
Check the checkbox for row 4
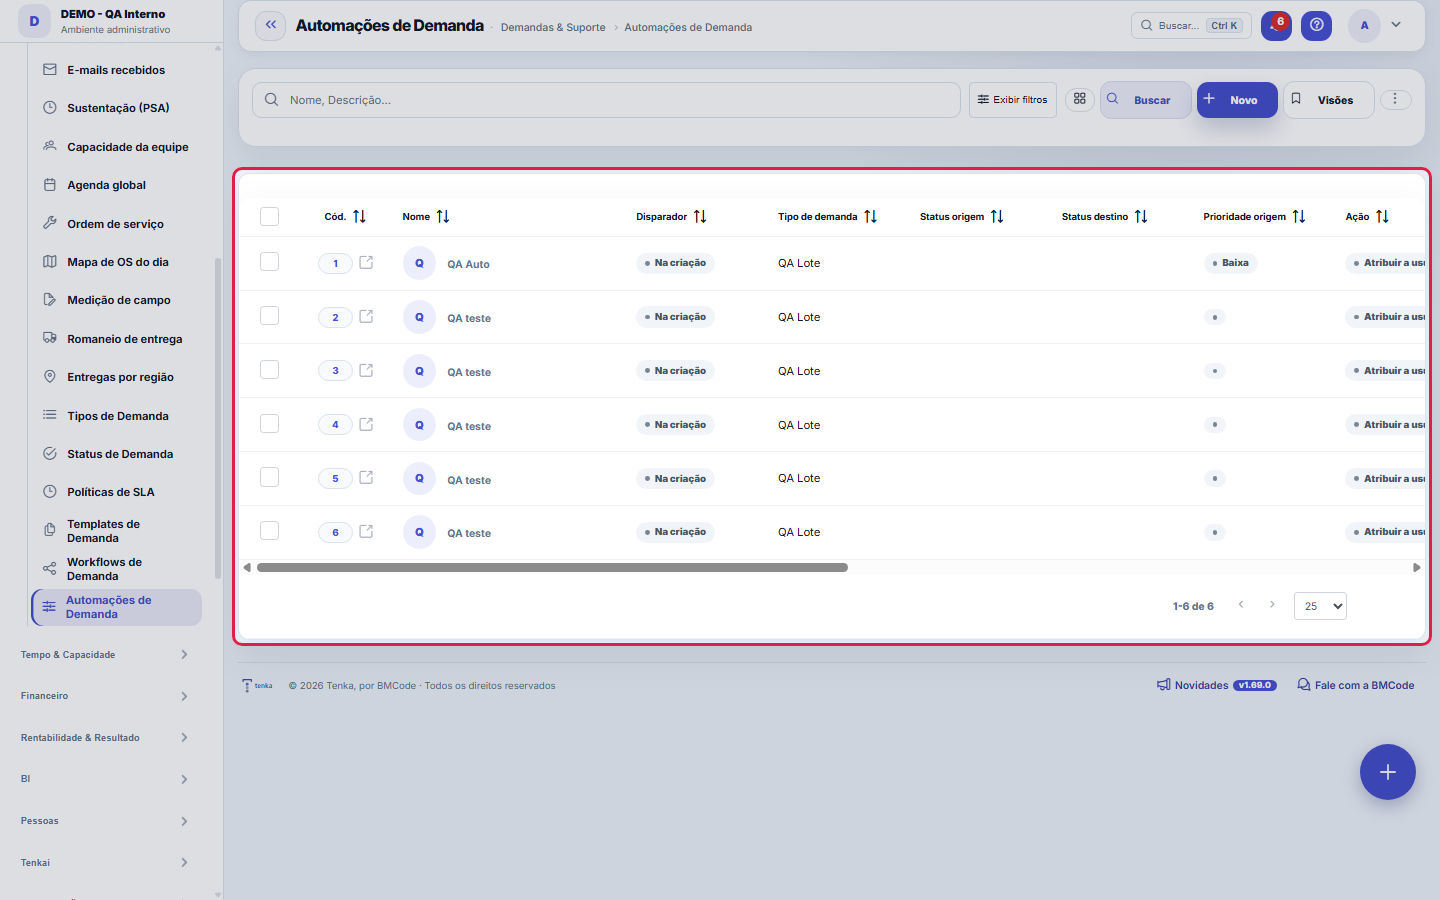269,424
